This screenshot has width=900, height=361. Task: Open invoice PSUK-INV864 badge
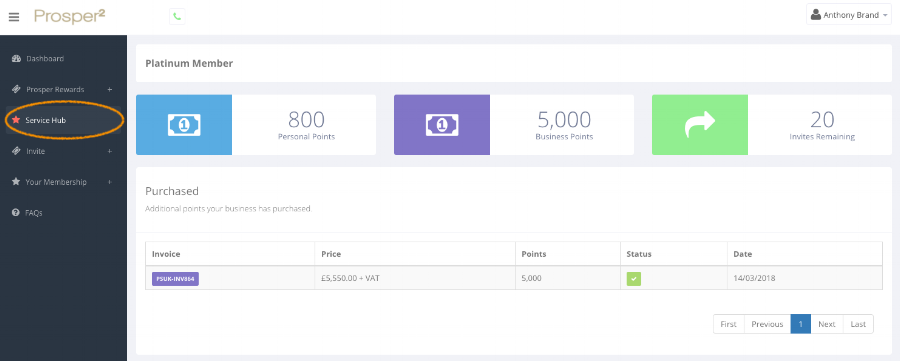click(175, 279)
